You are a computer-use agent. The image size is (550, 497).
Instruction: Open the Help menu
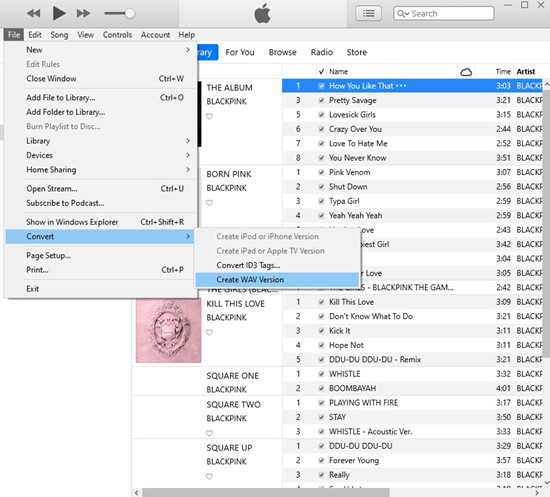pyautogui.click(x=187, y=35)
